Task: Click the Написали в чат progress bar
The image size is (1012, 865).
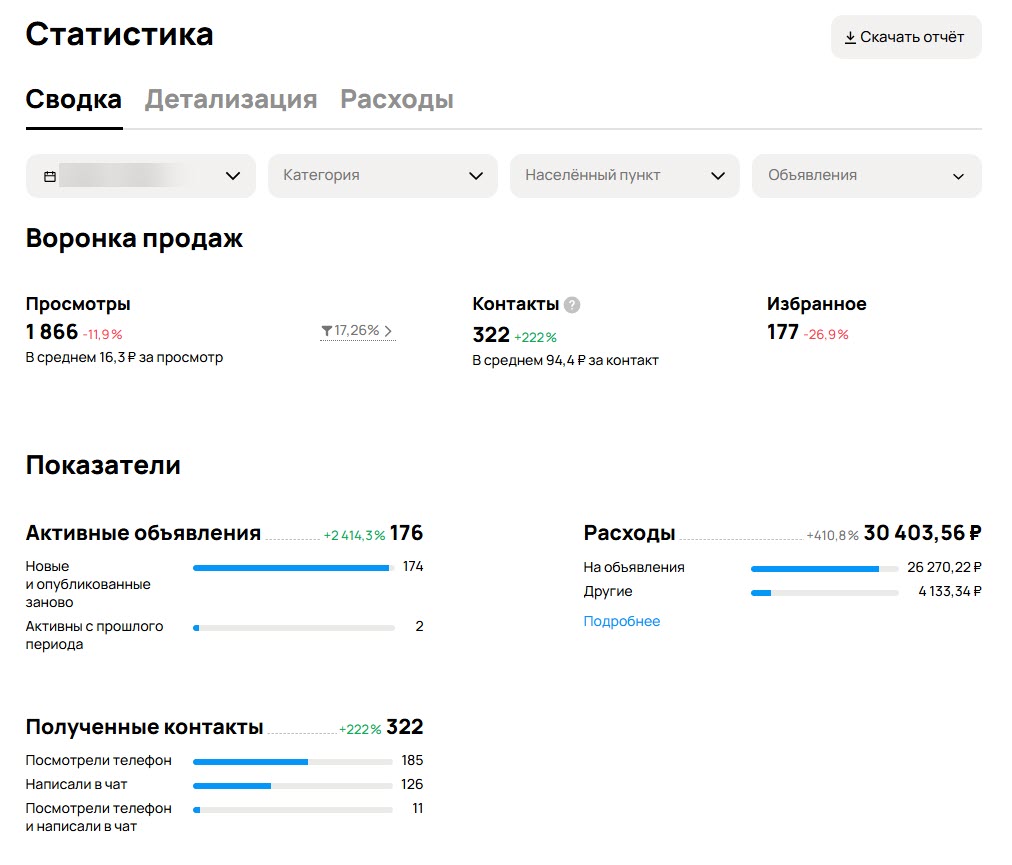Action: [x=292, y=785]
